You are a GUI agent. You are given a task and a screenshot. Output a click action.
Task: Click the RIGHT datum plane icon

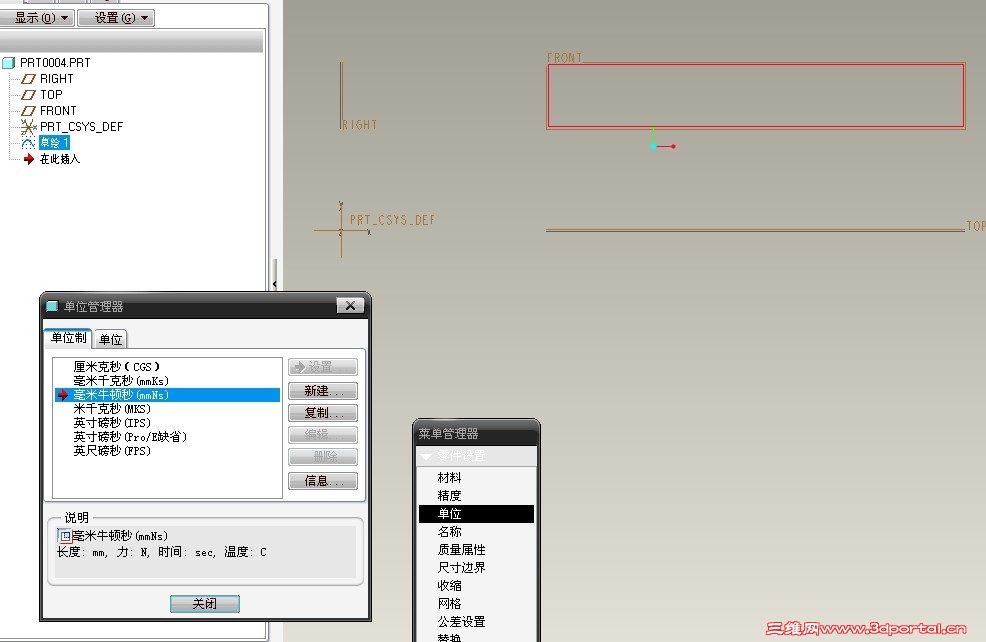[x=28, y=79]
